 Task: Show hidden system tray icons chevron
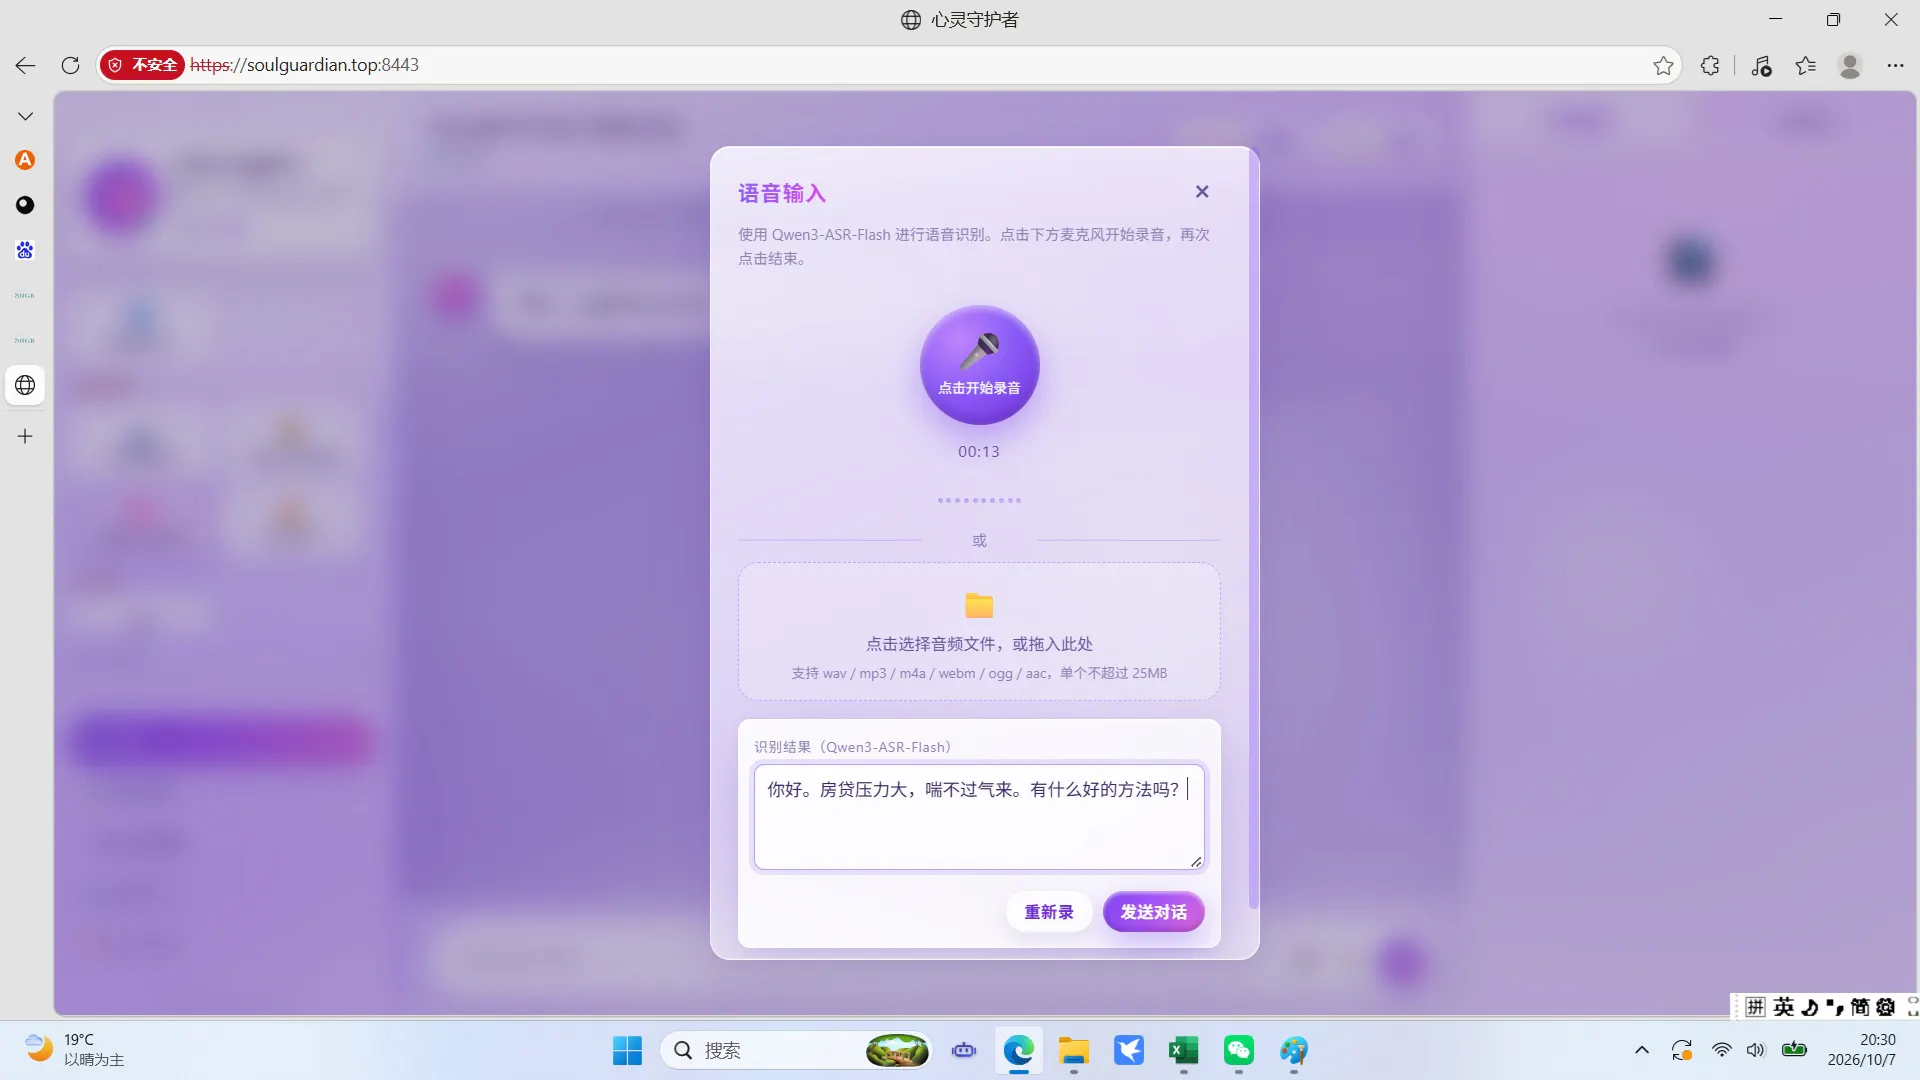[1641, 1050]
